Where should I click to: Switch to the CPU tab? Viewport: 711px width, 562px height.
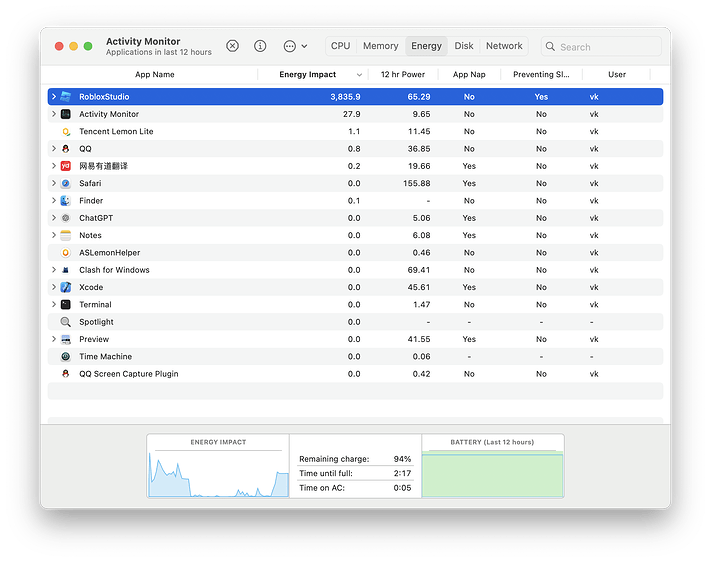click(x=341, y=46)
